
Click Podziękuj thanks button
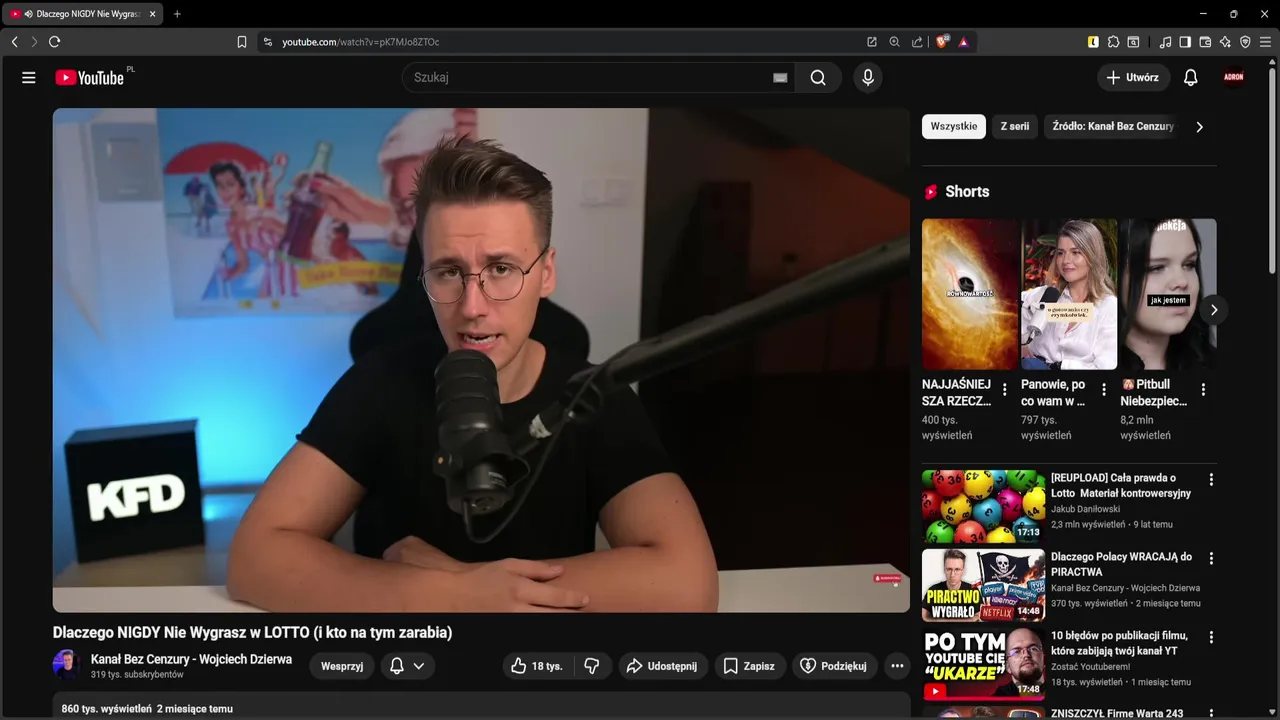(835, 666)
